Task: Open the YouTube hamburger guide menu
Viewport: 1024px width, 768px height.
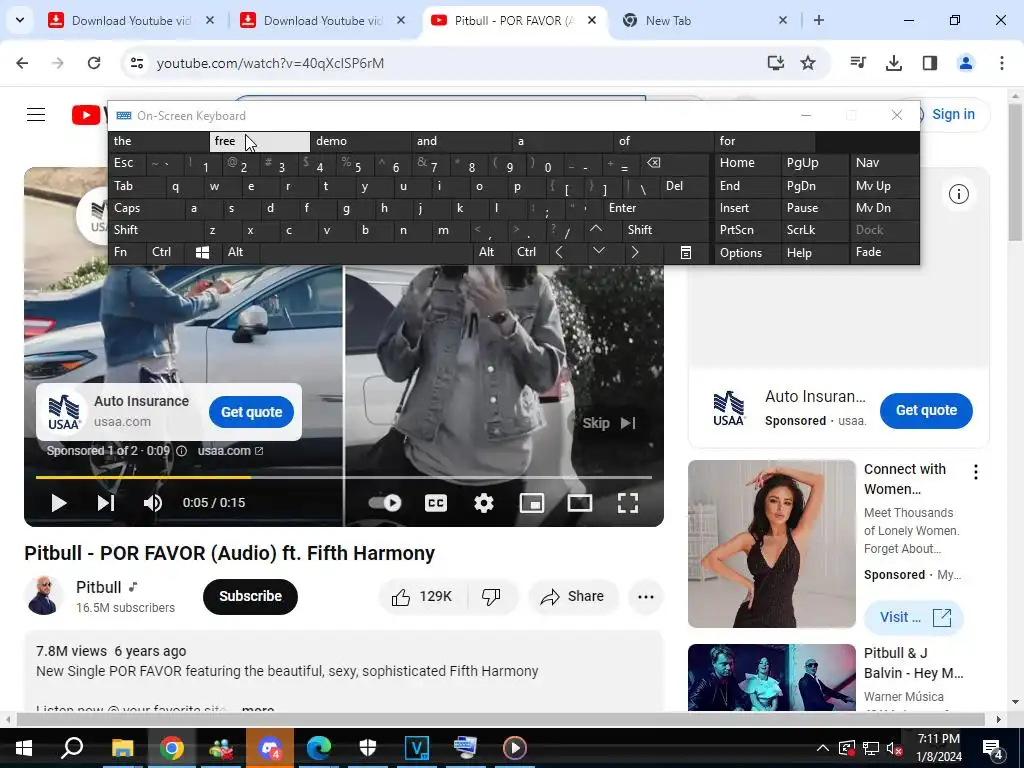Action: pyautogui.click(x=36, y=115)
